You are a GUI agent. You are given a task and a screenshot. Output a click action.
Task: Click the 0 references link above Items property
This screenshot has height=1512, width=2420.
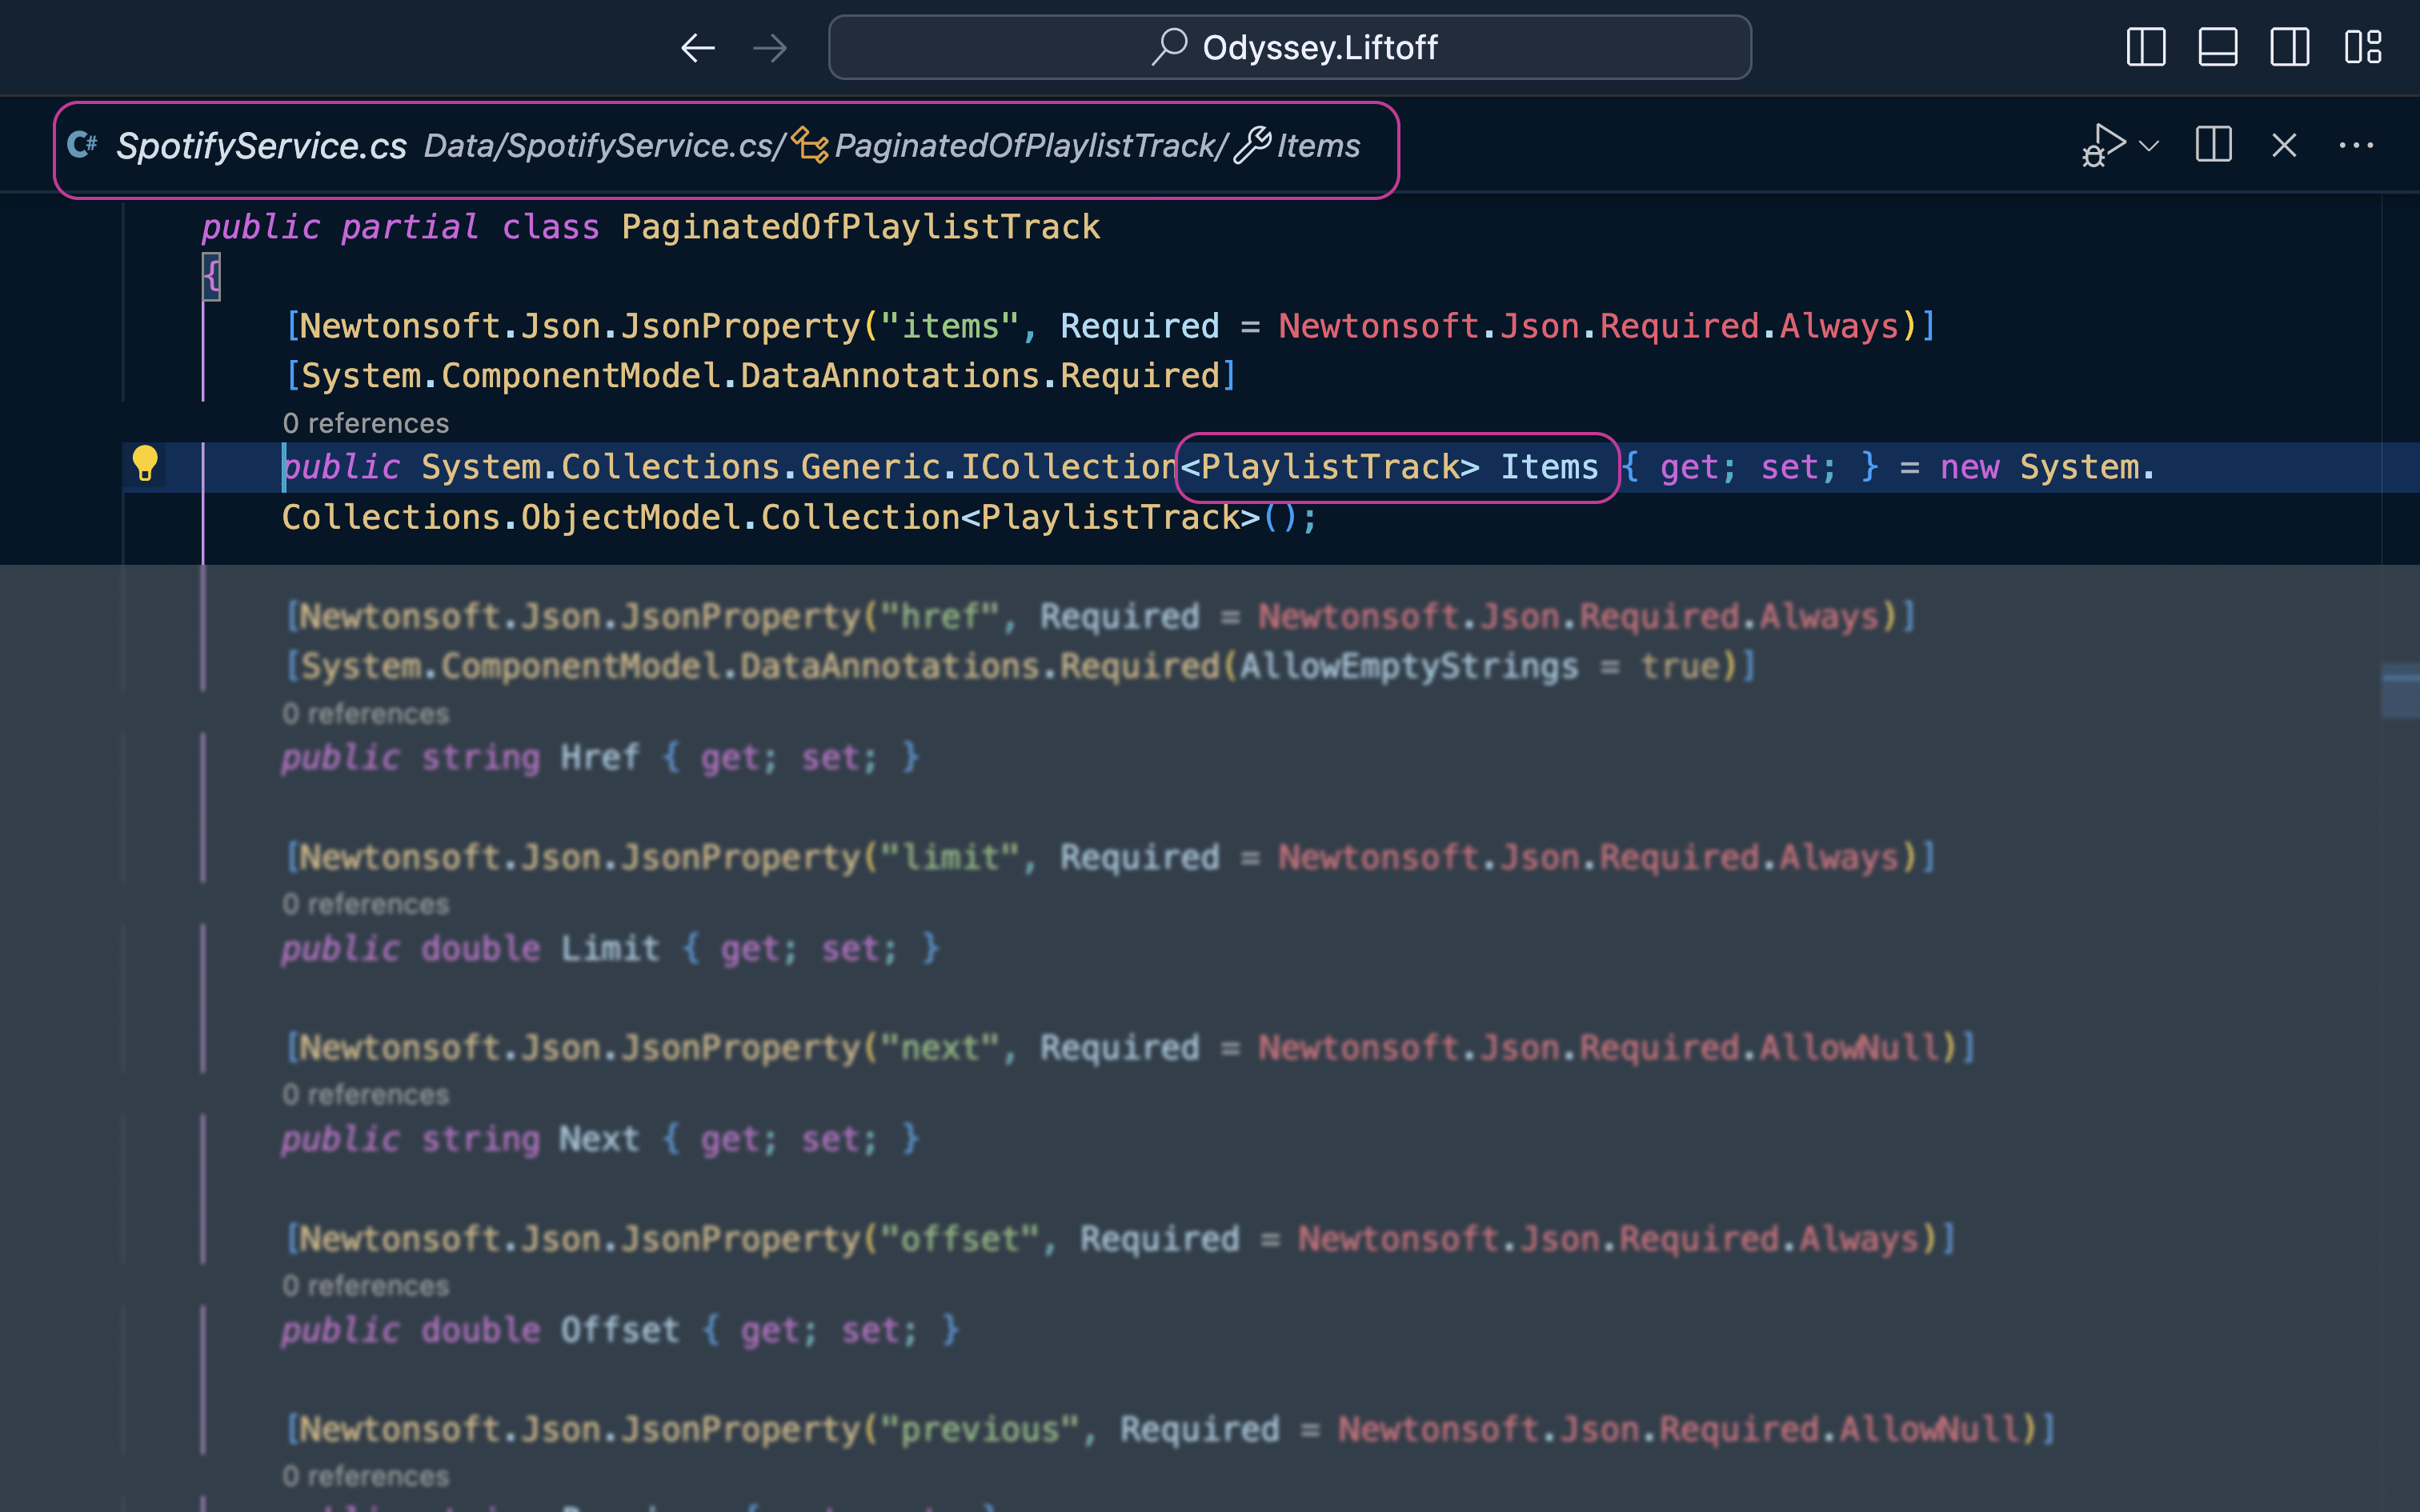pyautogui.click(x=366, y=423)
